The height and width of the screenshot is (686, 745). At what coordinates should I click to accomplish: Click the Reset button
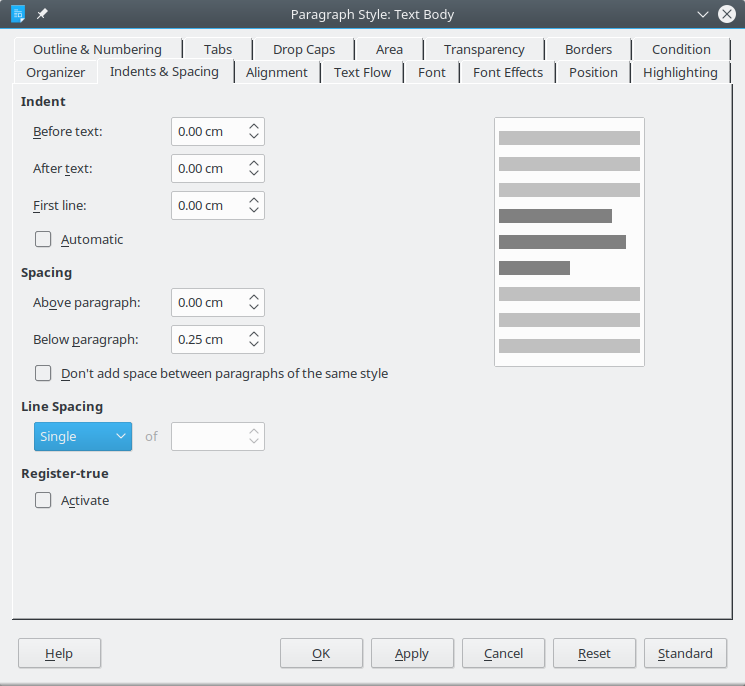(594, 653)
